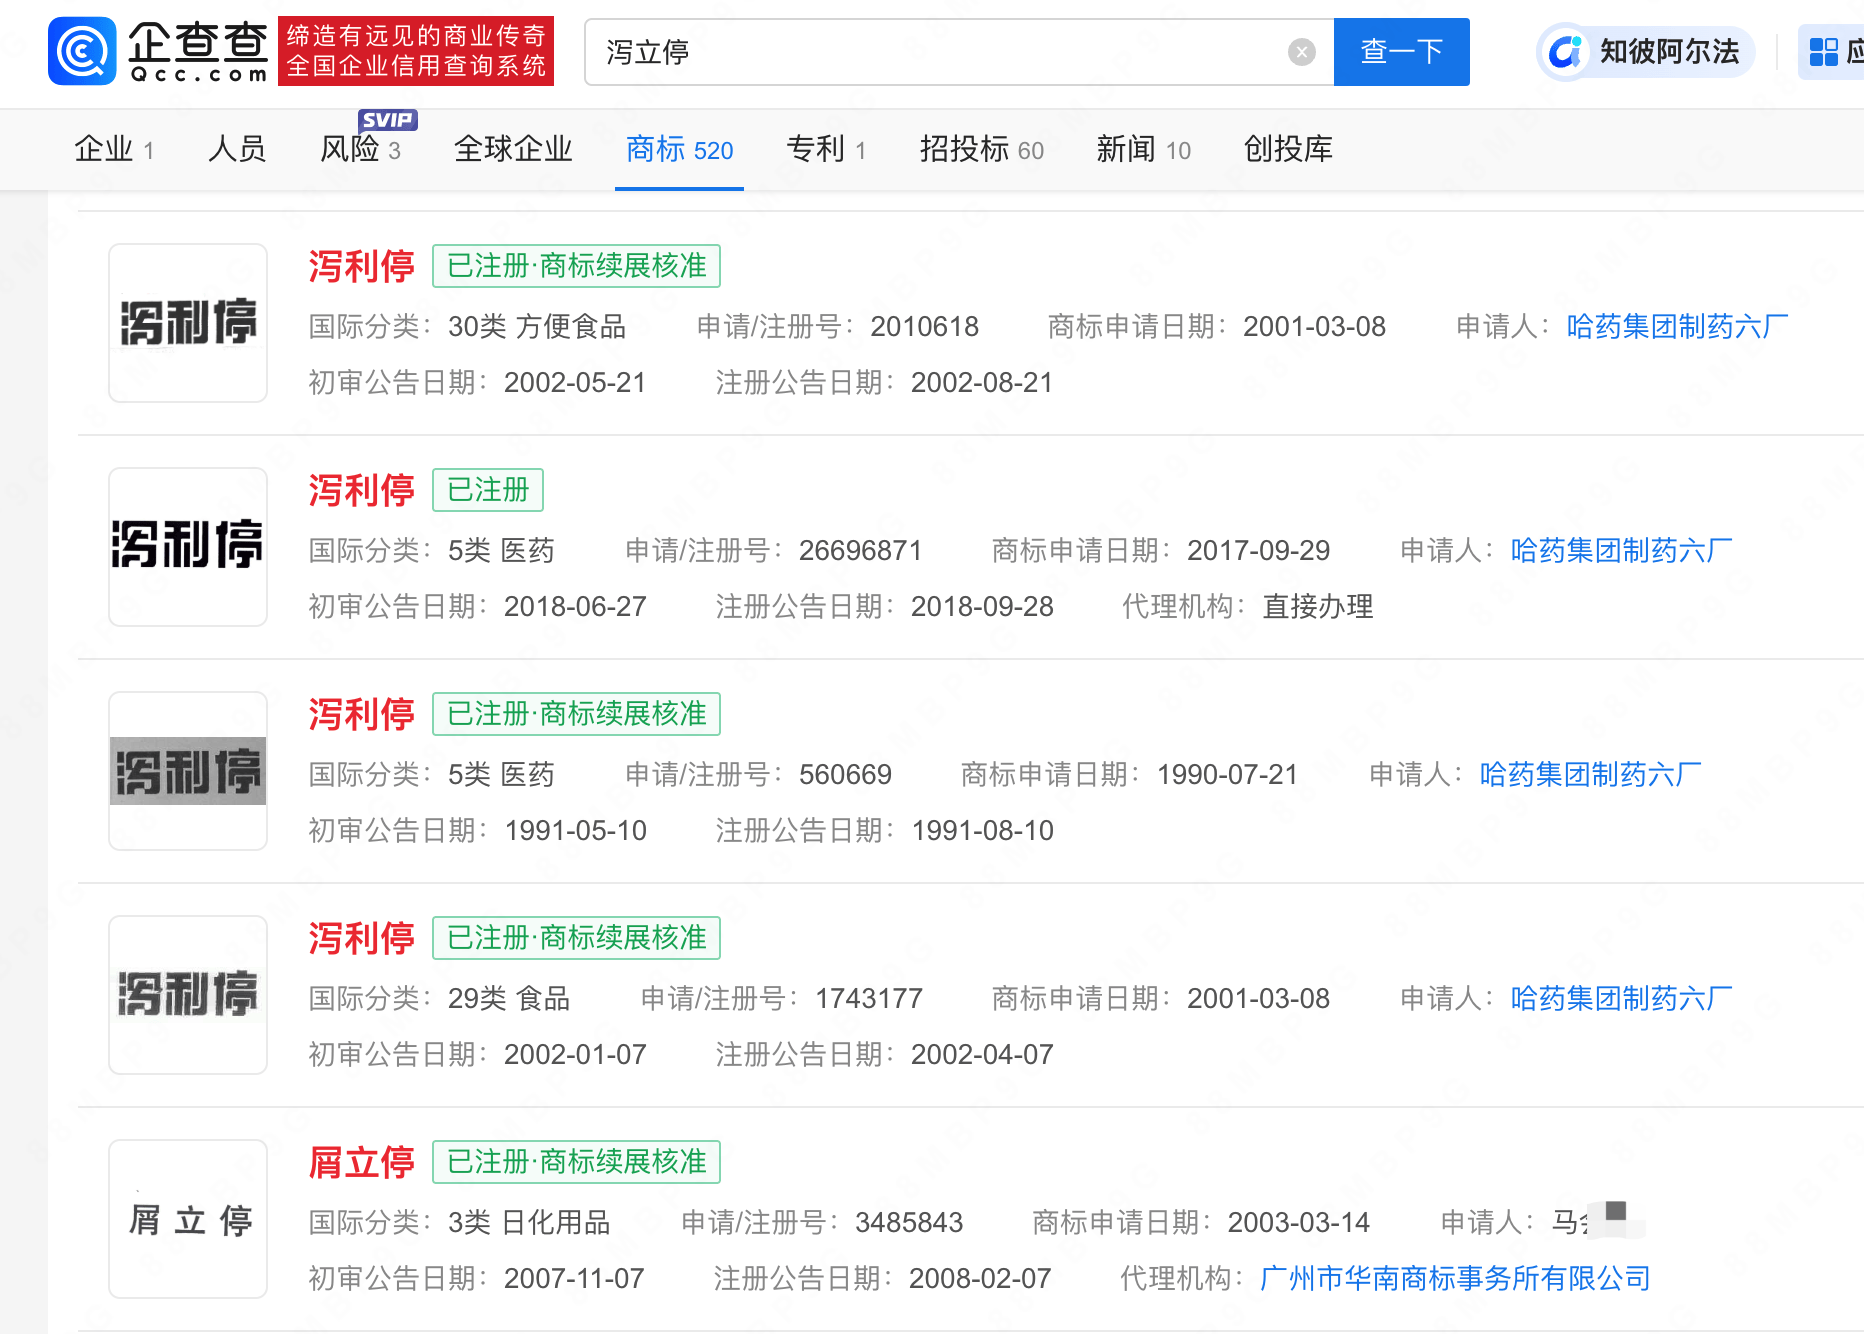Open applicant 哈药集团制药六厂 for 29类 食品
The image size is (1864, 1334).
coord(1621,999)
